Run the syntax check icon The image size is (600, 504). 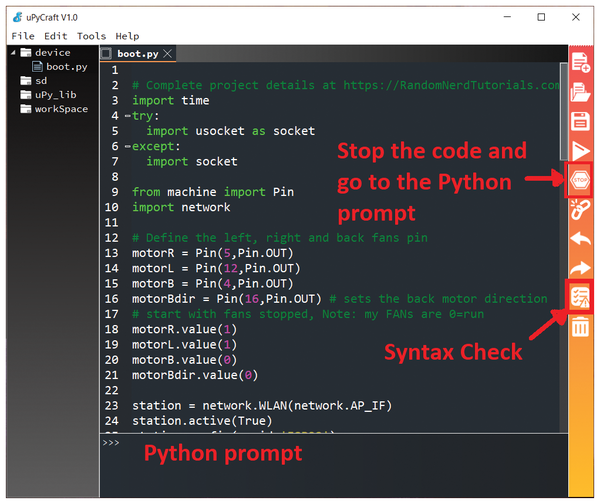click(x=580, y=297)
